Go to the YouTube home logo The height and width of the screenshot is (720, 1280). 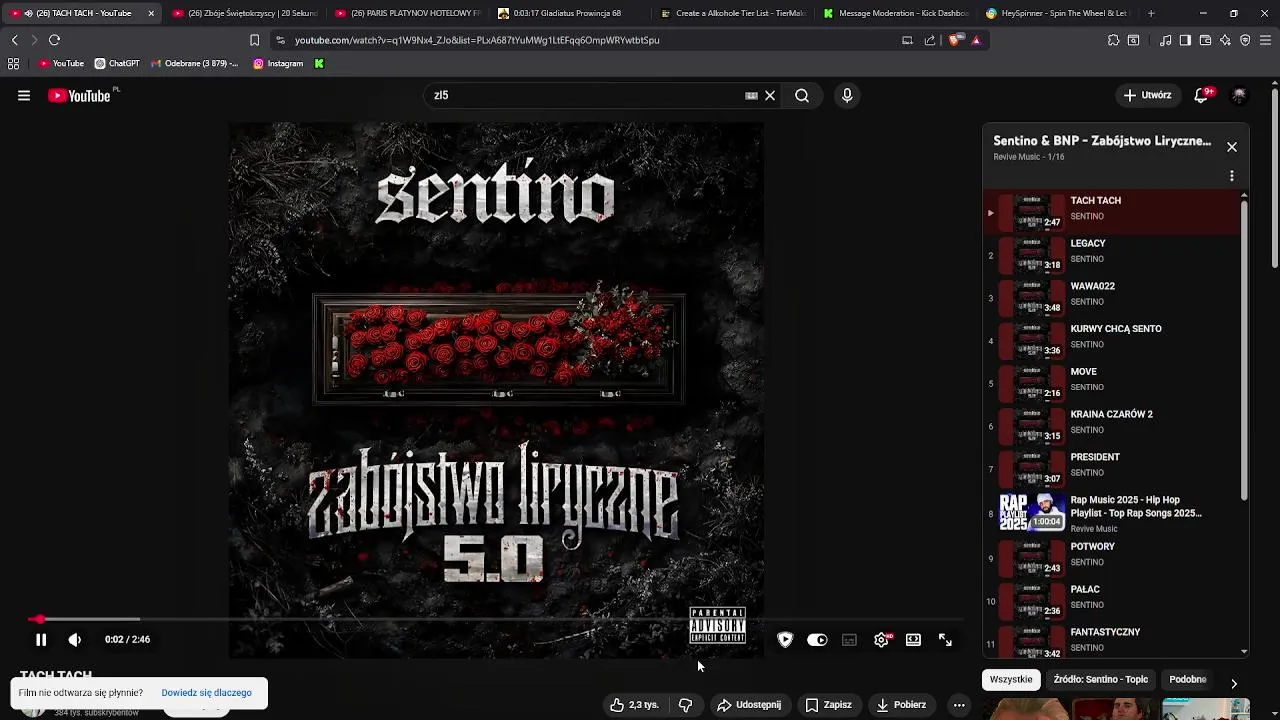pos(80,96)
